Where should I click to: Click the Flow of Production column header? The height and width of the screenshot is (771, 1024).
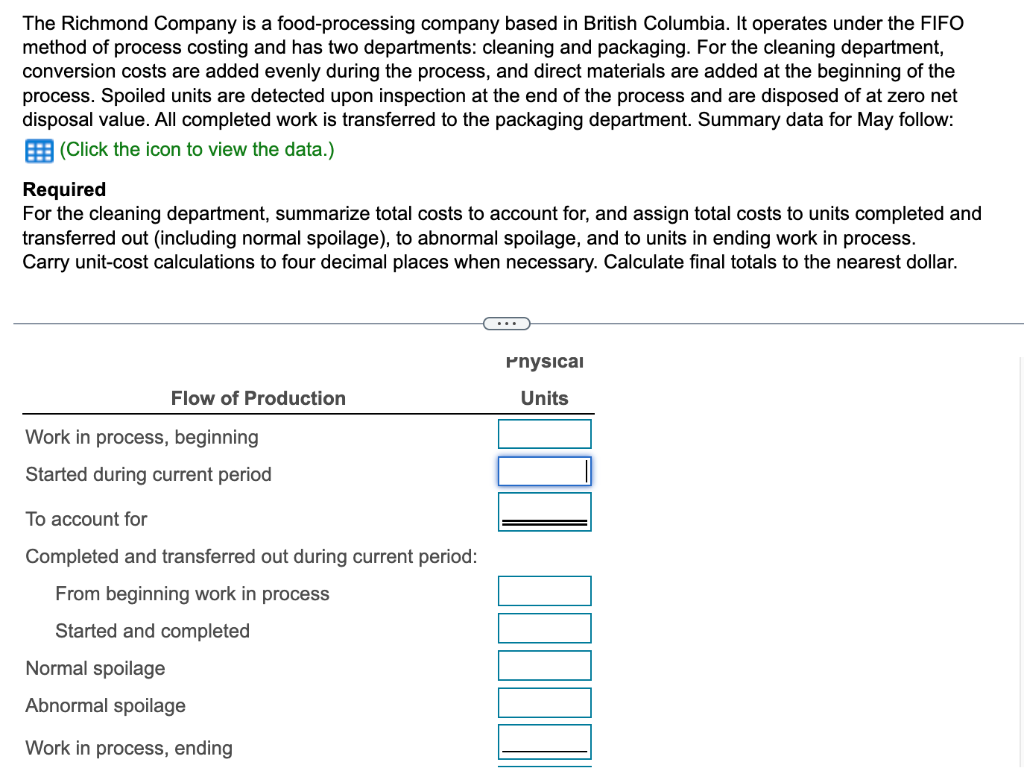click(x=257, y=398)
